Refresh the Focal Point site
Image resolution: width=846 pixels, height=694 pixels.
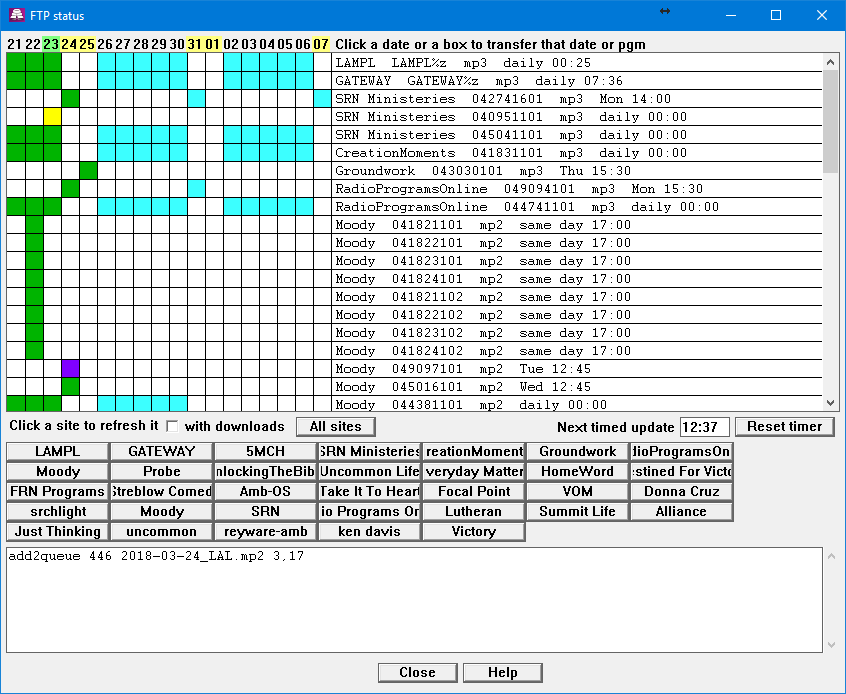tap(474, 491)
